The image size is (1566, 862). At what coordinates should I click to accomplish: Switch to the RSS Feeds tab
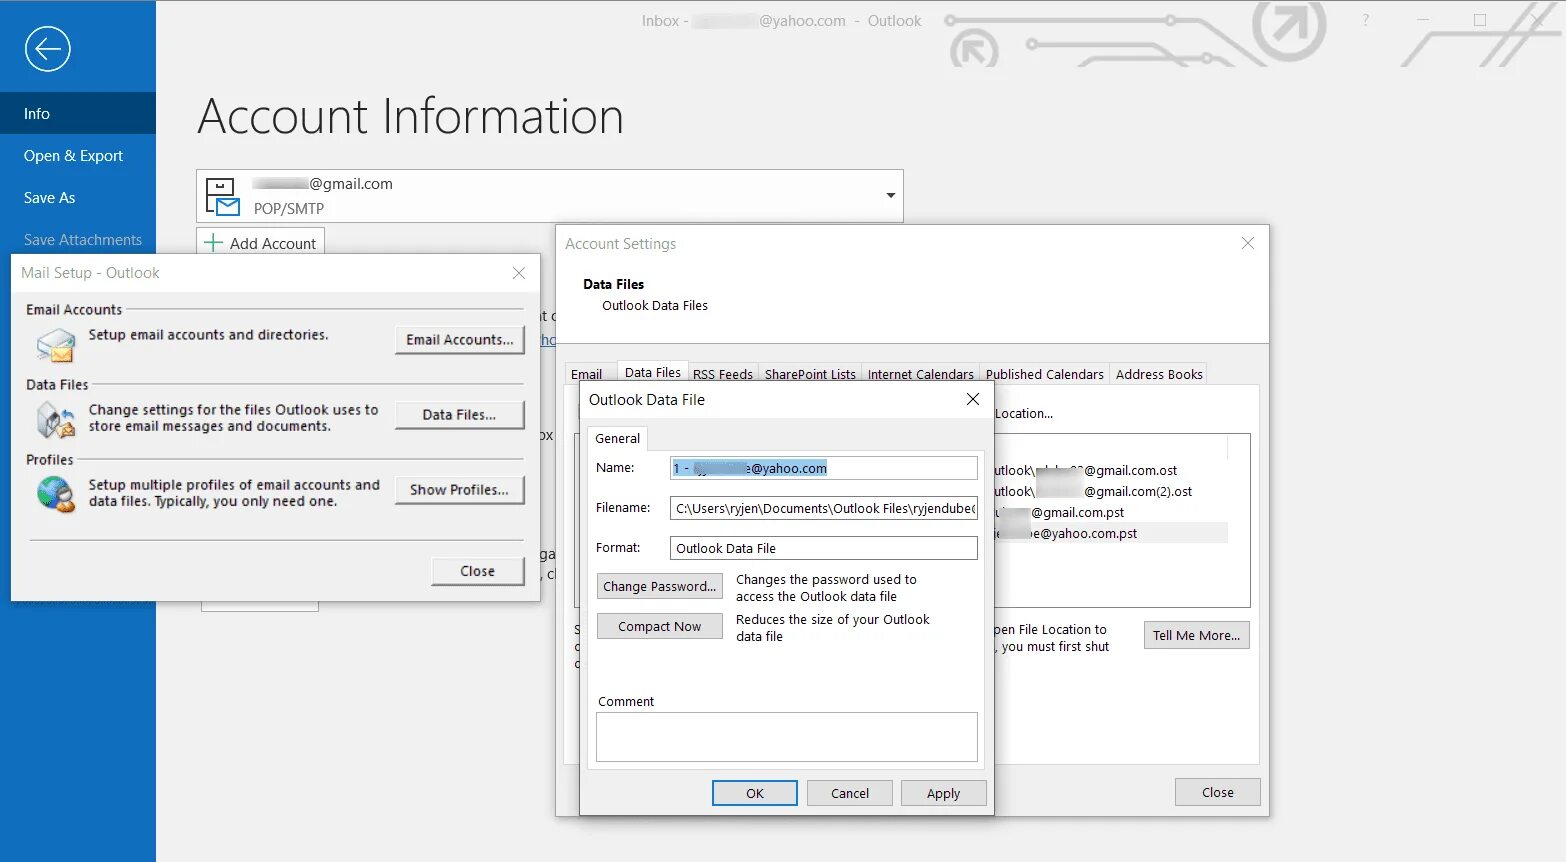pyautogui.click(x=723, y=374)
